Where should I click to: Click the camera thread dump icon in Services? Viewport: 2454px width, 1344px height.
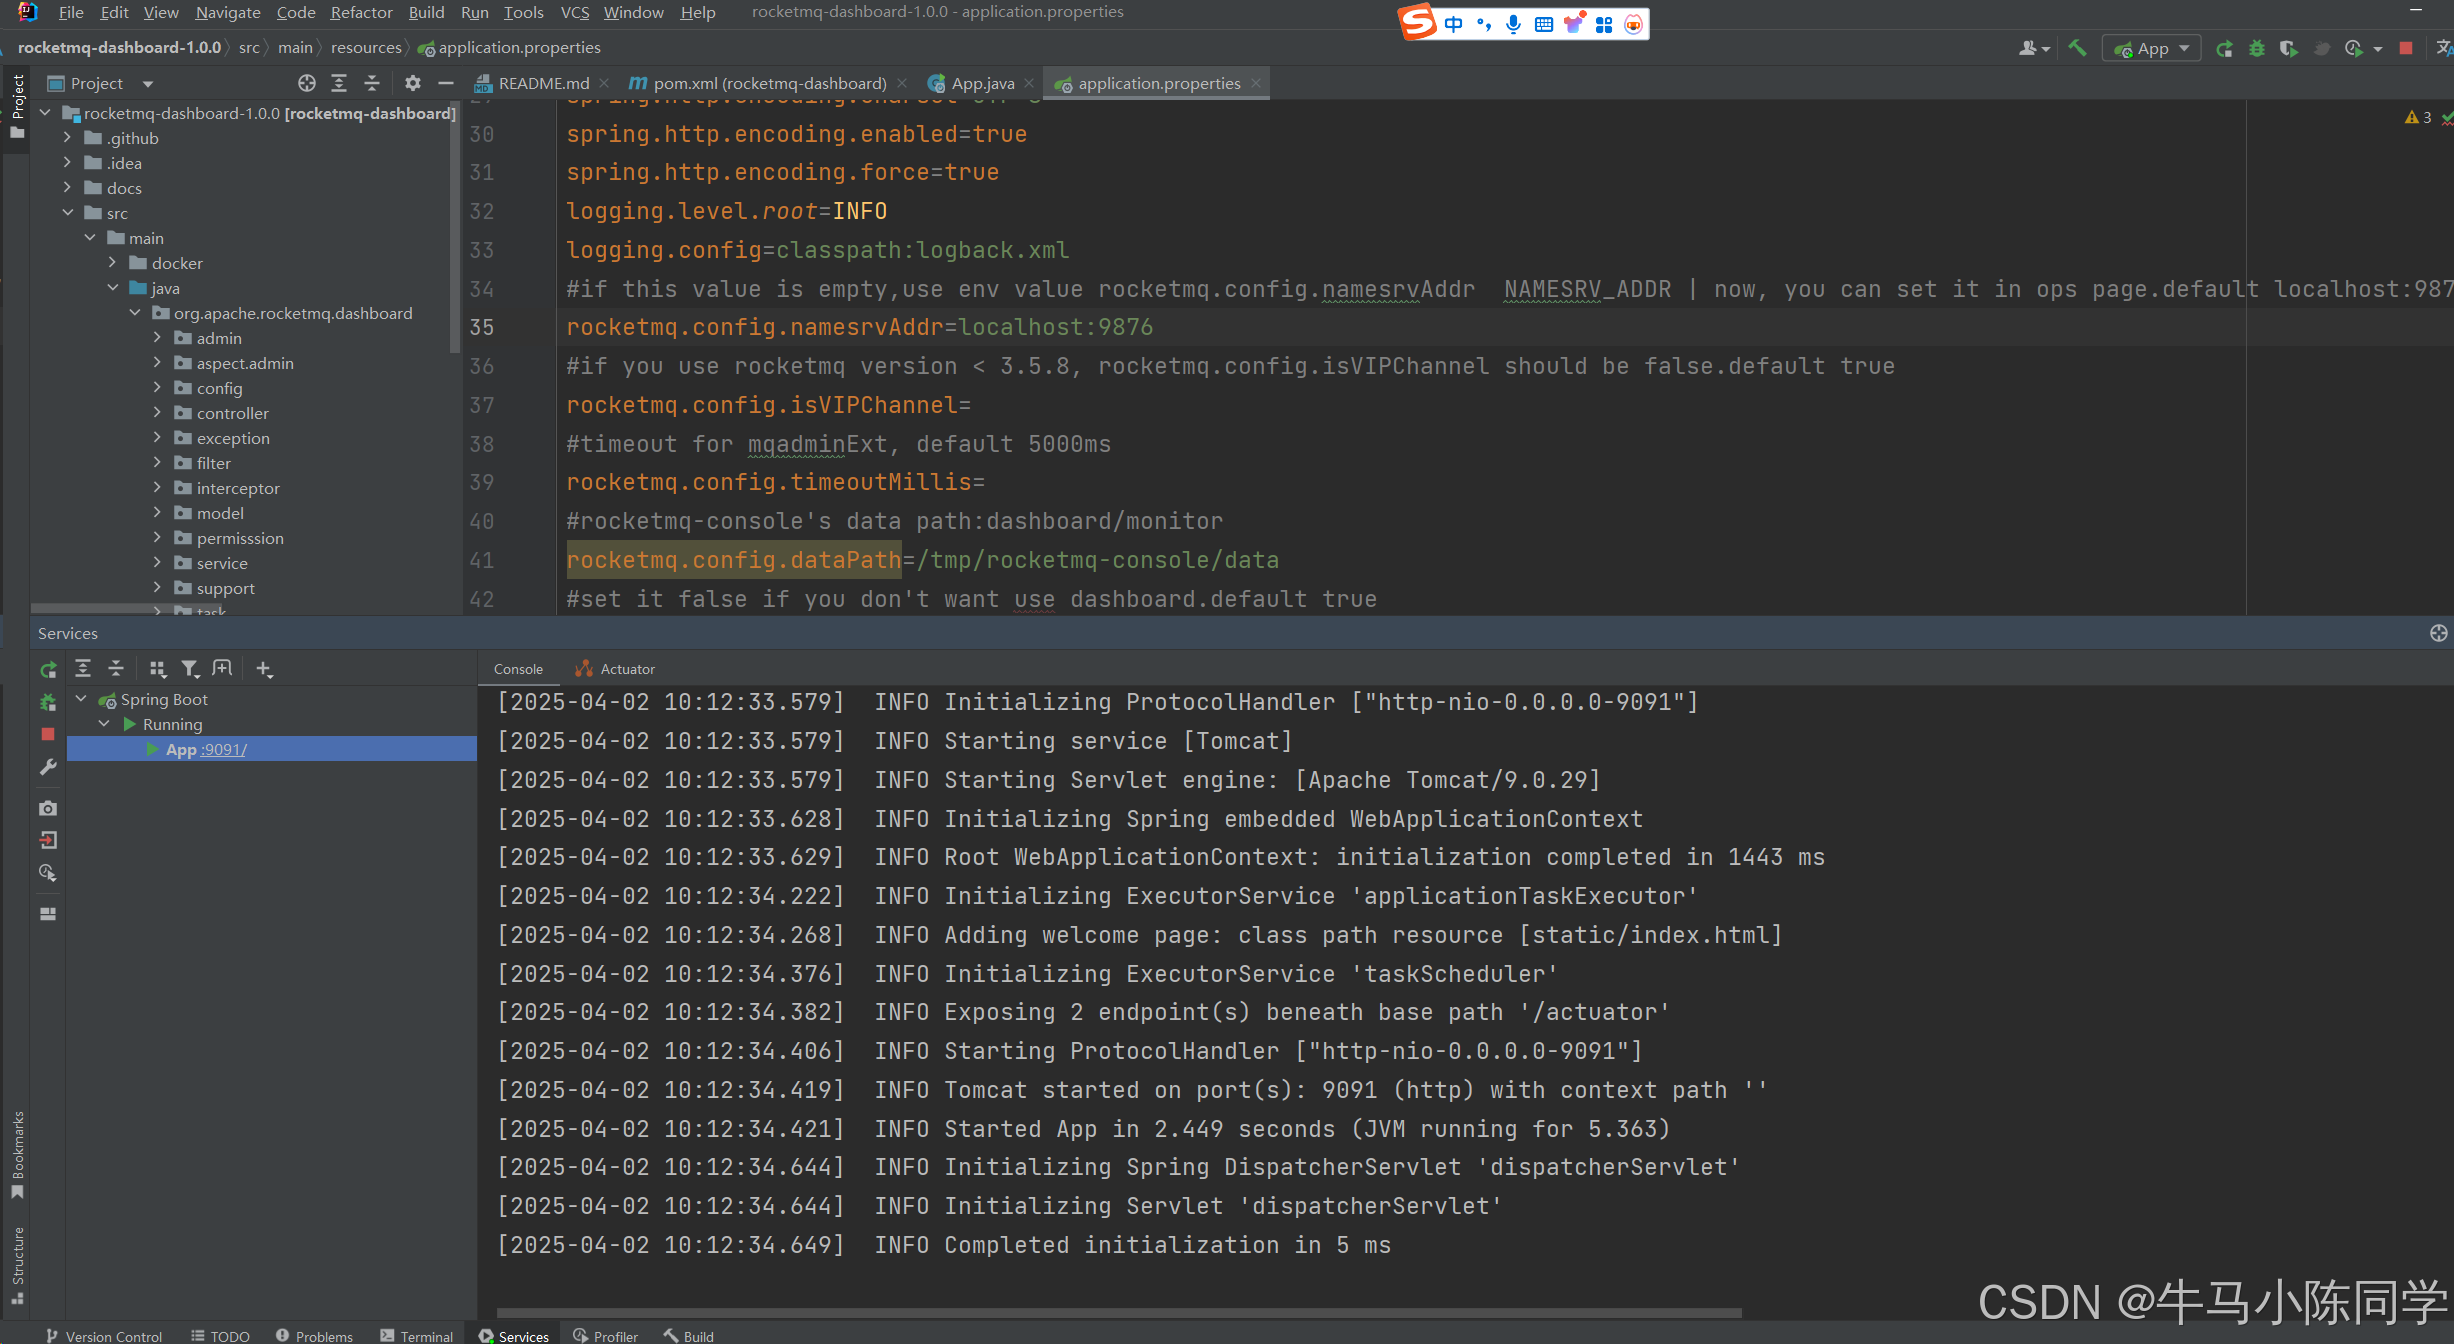pos(47,808)
